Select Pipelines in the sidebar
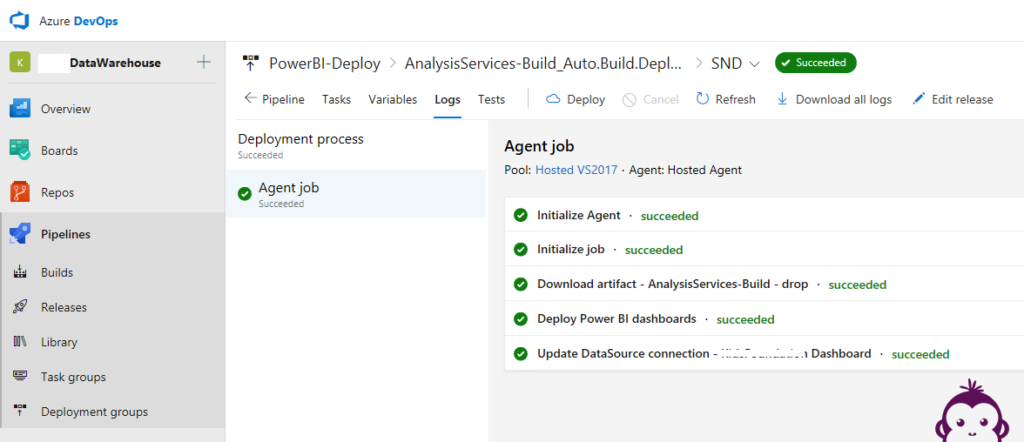The height and width of the screenshot is (442, 1024). point(66,234)
